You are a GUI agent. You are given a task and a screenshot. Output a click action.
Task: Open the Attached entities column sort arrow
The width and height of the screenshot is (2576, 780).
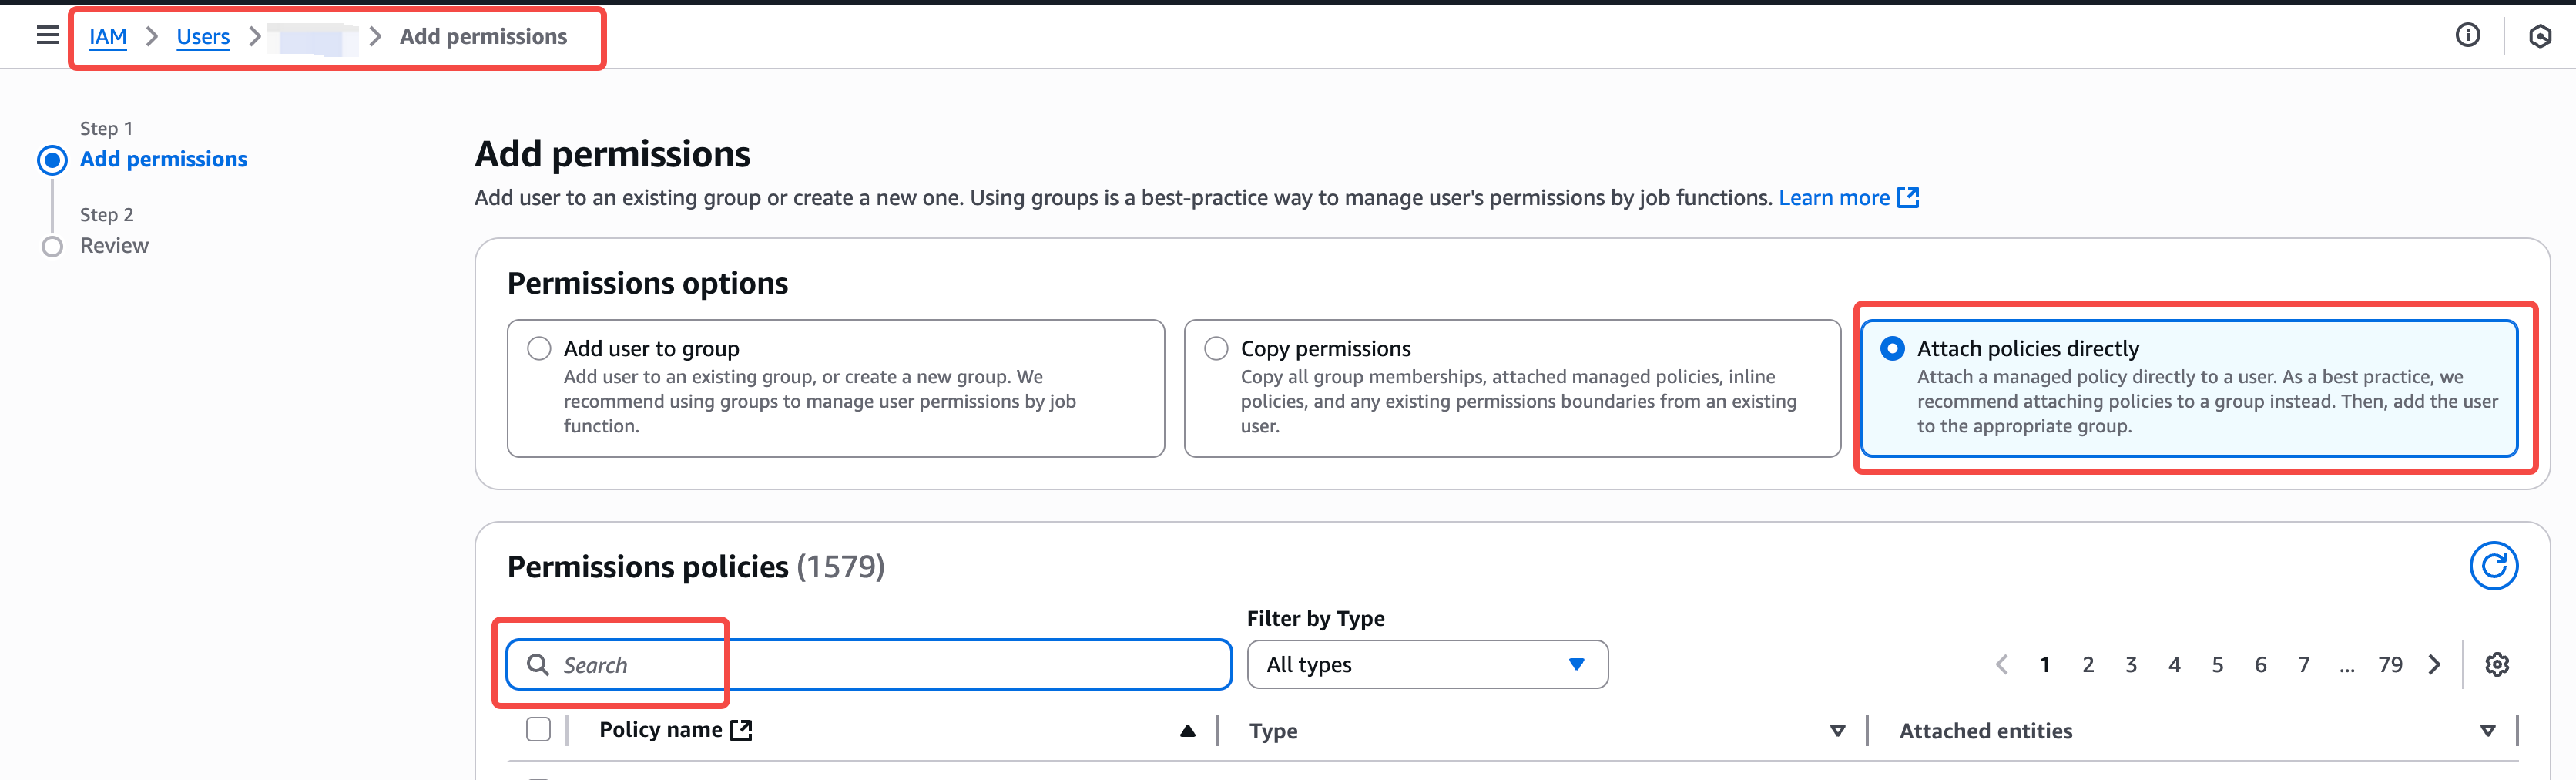(2487, 731)
